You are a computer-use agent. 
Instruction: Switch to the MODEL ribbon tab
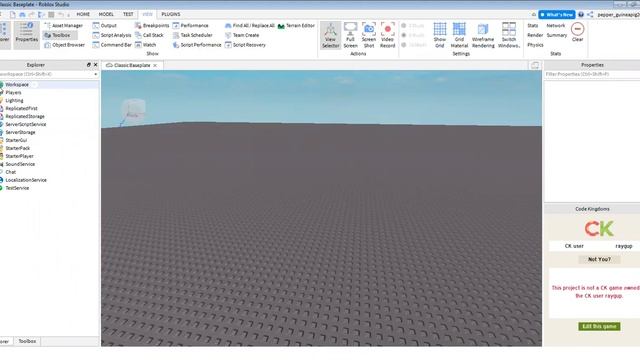[106, 14]
